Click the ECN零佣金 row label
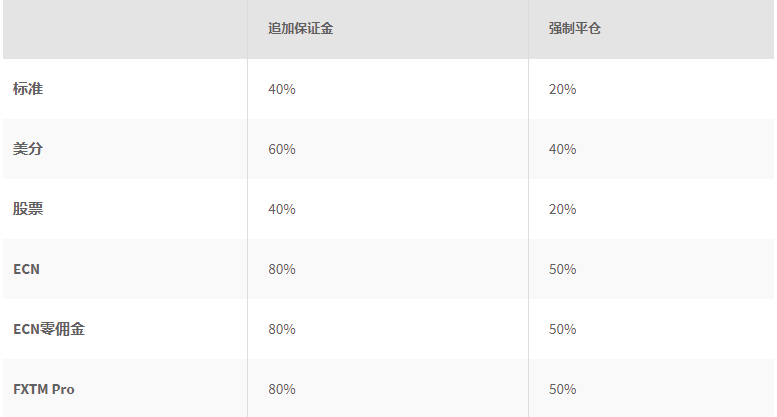The image size is (777, 417). tap(49, 329)
